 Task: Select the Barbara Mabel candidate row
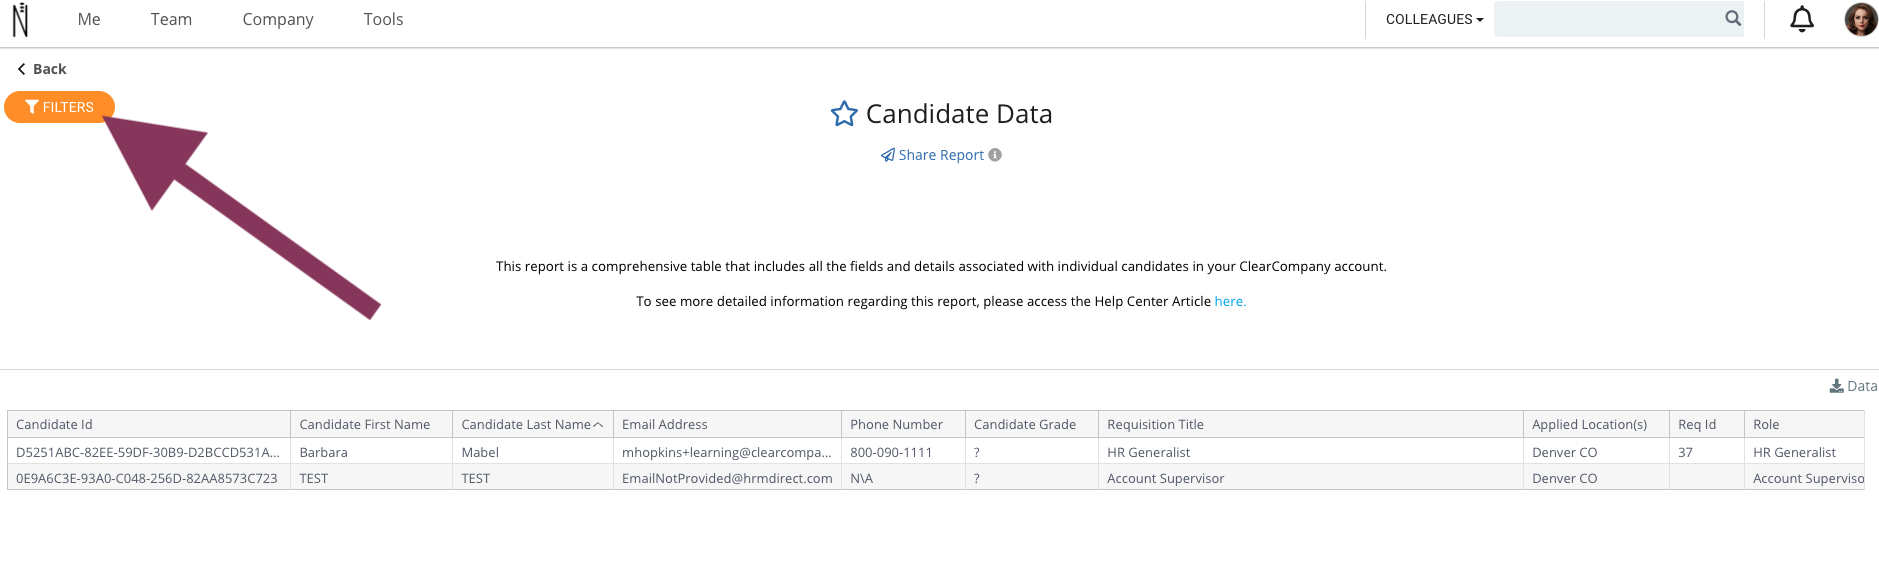pyautogui.click(x=936, y=452)
